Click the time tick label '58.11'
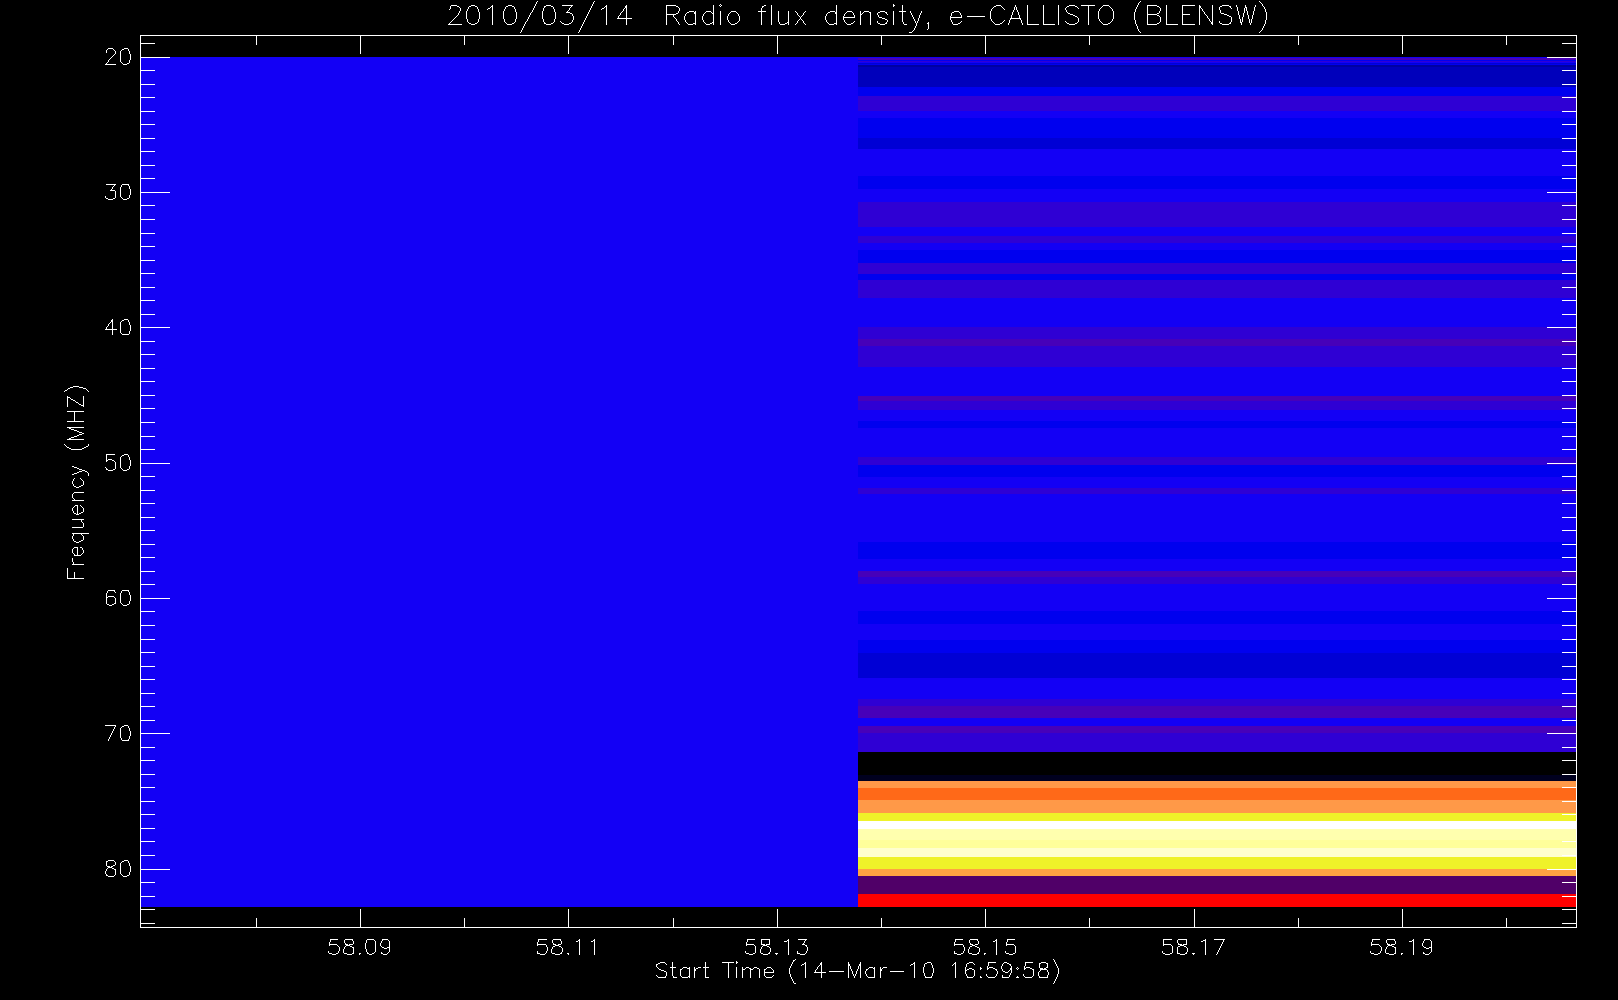The width and height of the screenshot is (1618, 1000). point(568,946)
